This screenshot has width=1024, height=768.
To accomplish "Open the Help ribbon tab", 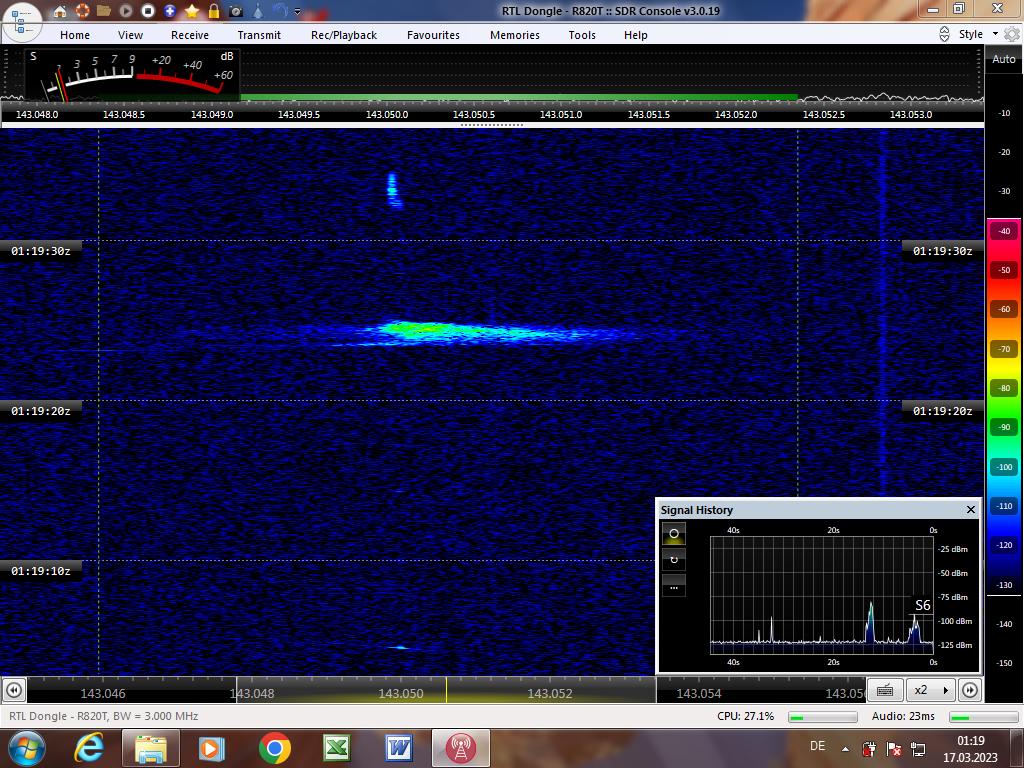I will click(635, 35).
